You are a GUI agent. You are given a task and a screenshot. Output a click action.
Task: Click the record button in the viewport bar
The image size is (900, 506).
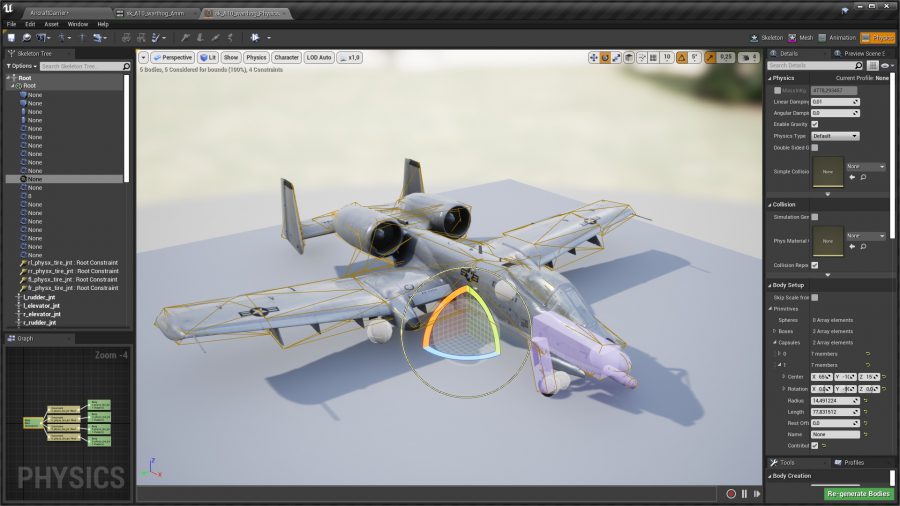731,494
